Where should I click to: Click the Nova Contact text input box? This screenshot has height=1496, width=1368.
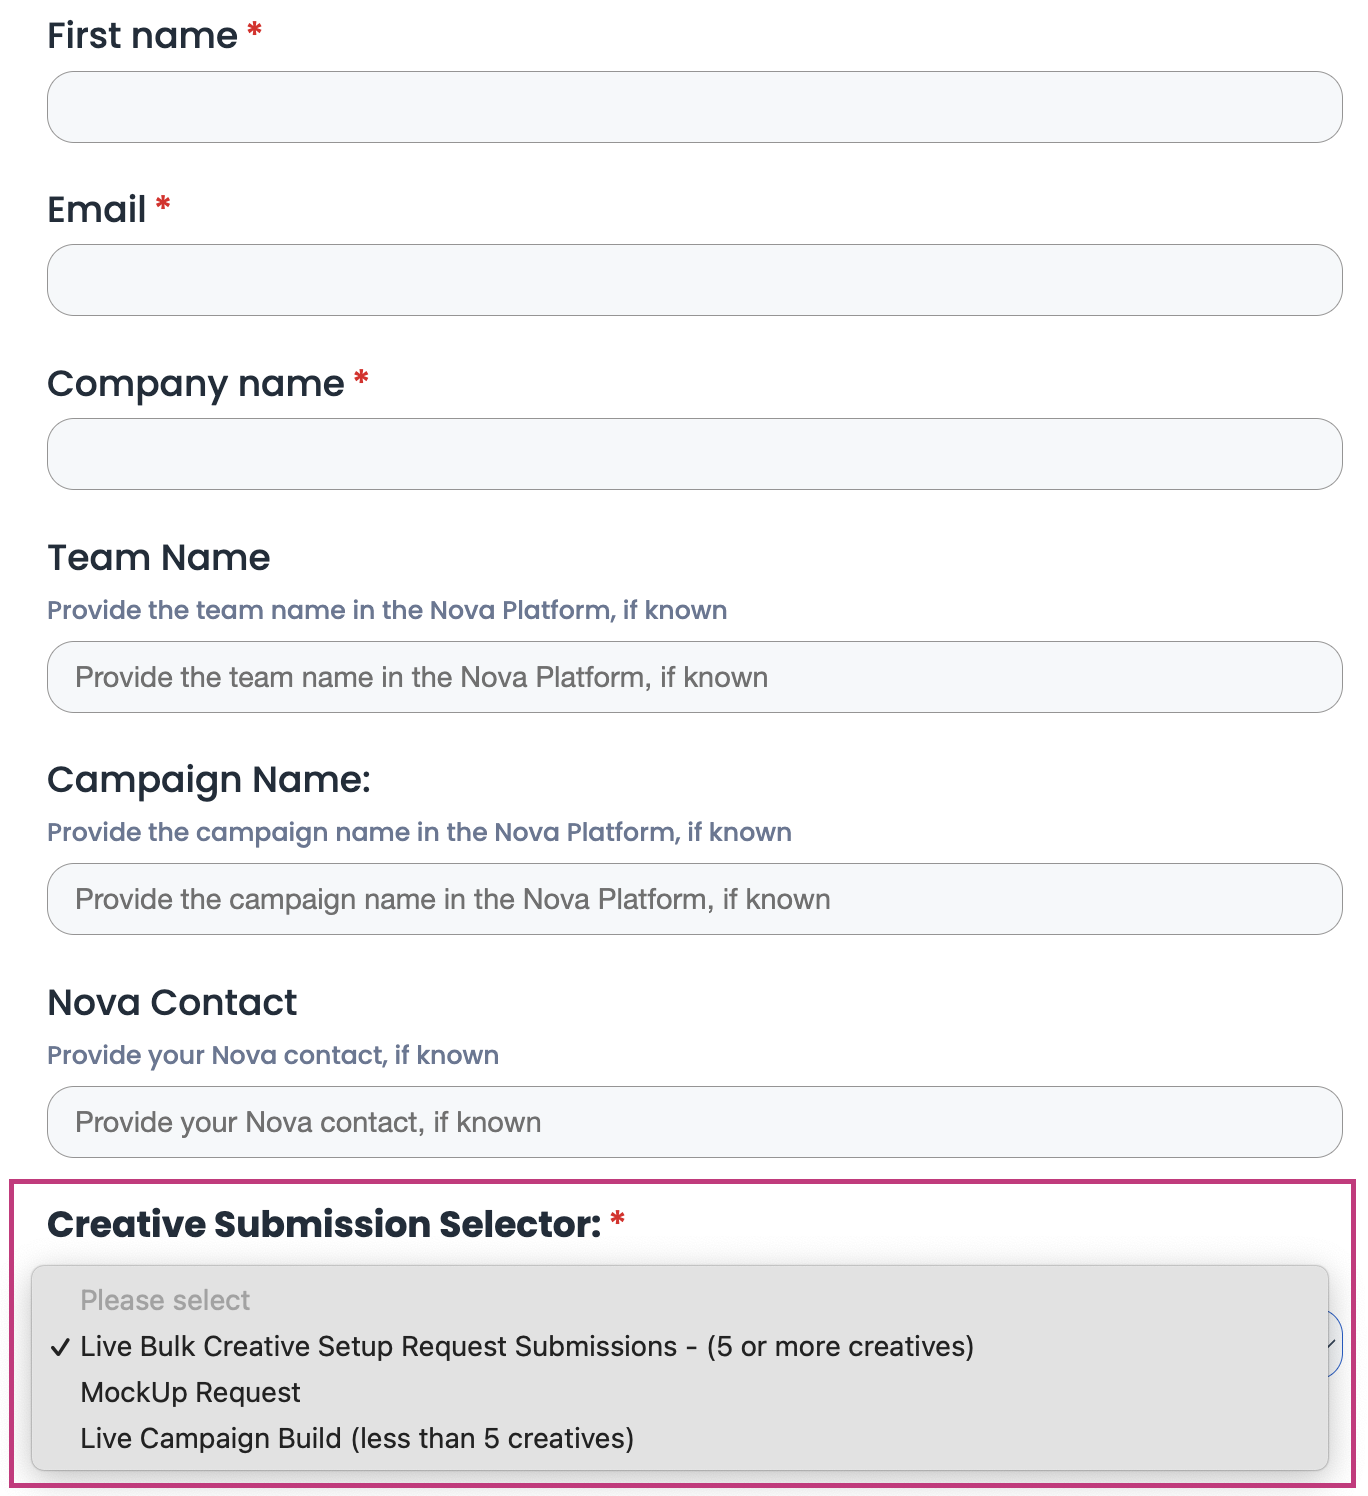click(x=694, y=1122)
